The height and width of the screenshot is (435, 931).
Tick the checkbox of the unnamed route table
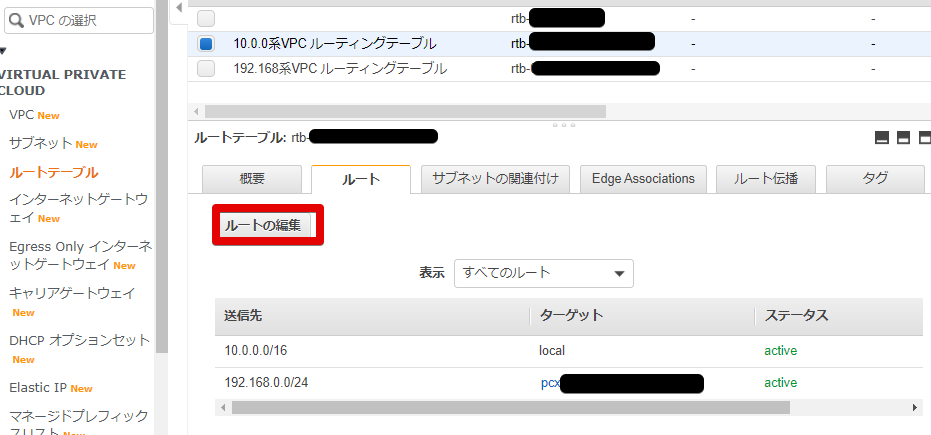pyautogui.click(x=206, y=18)
